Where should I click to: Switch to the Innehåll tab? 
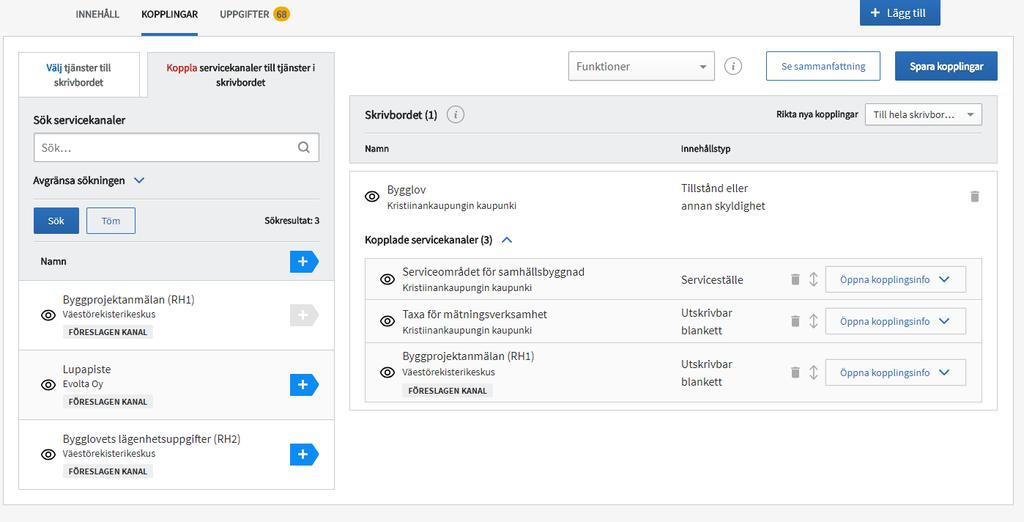[97, 14]
